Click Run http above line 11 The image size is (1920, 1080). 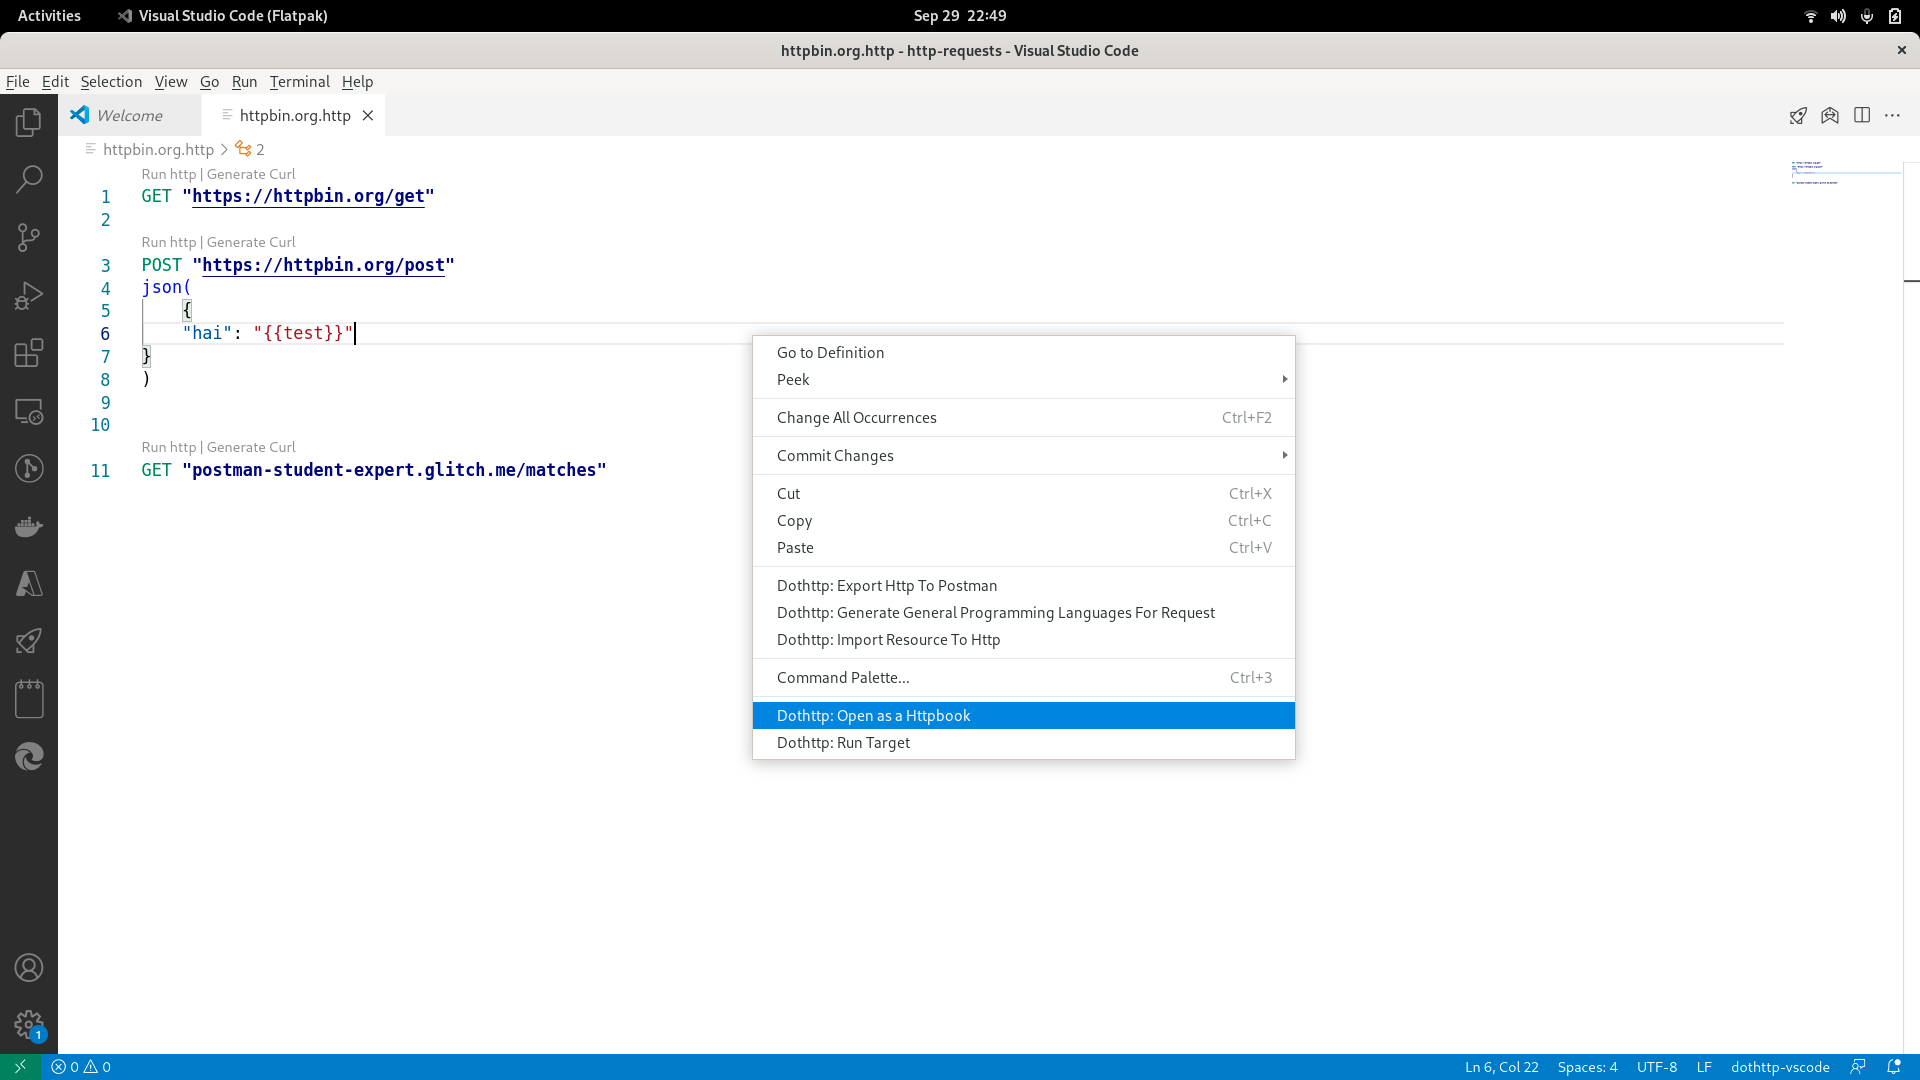(168, 447)
